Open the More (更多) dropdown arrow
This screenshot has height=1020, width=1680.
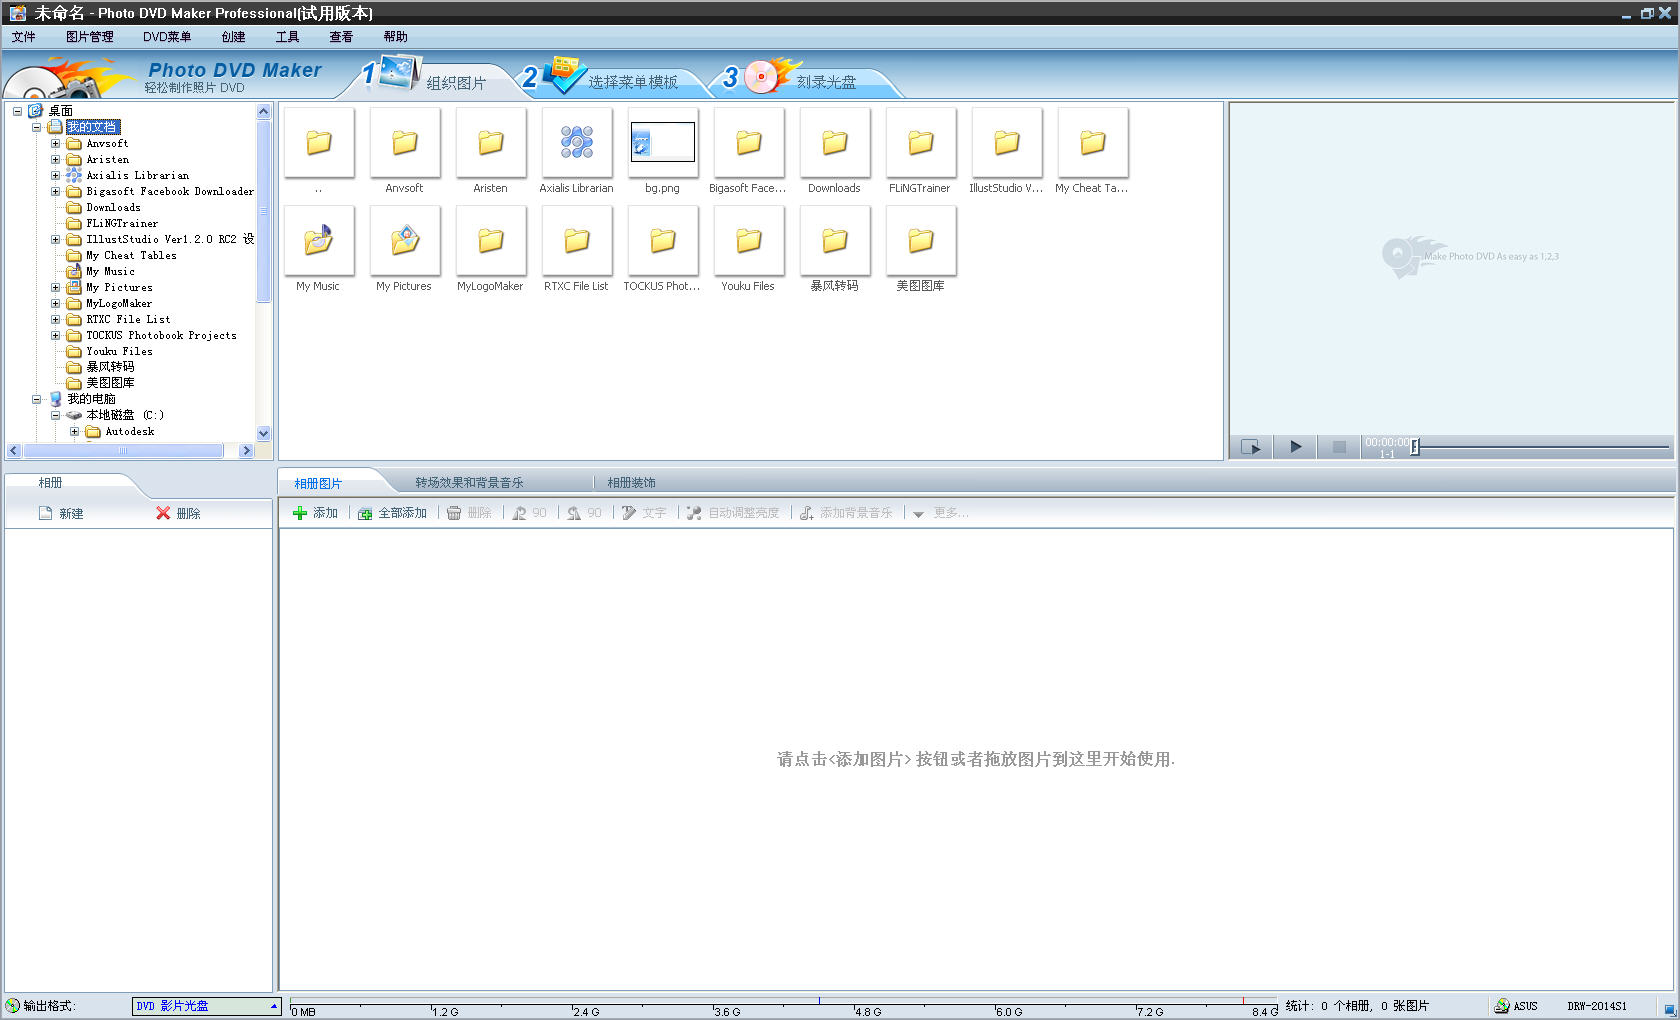918,514
